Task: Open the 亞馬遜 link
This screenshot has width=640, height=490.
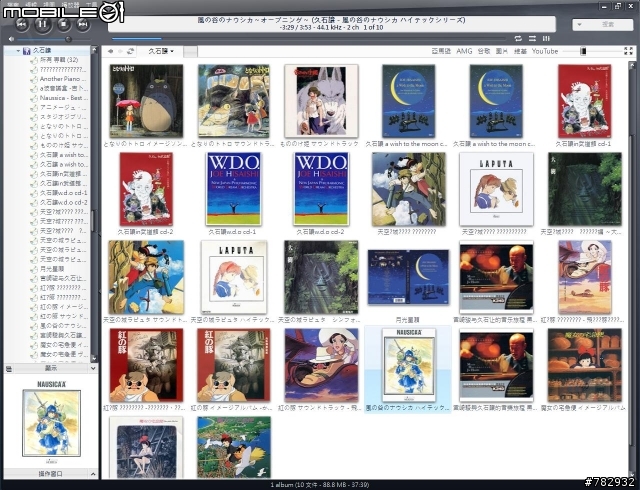Action: pyautogui.click(x=441, y=51)
